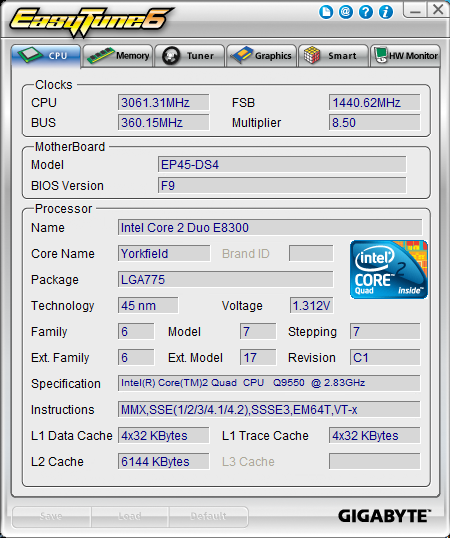Click the FSB value 1440.62MHz
Screen dimensions: 450x538
(x=374, y=102)
